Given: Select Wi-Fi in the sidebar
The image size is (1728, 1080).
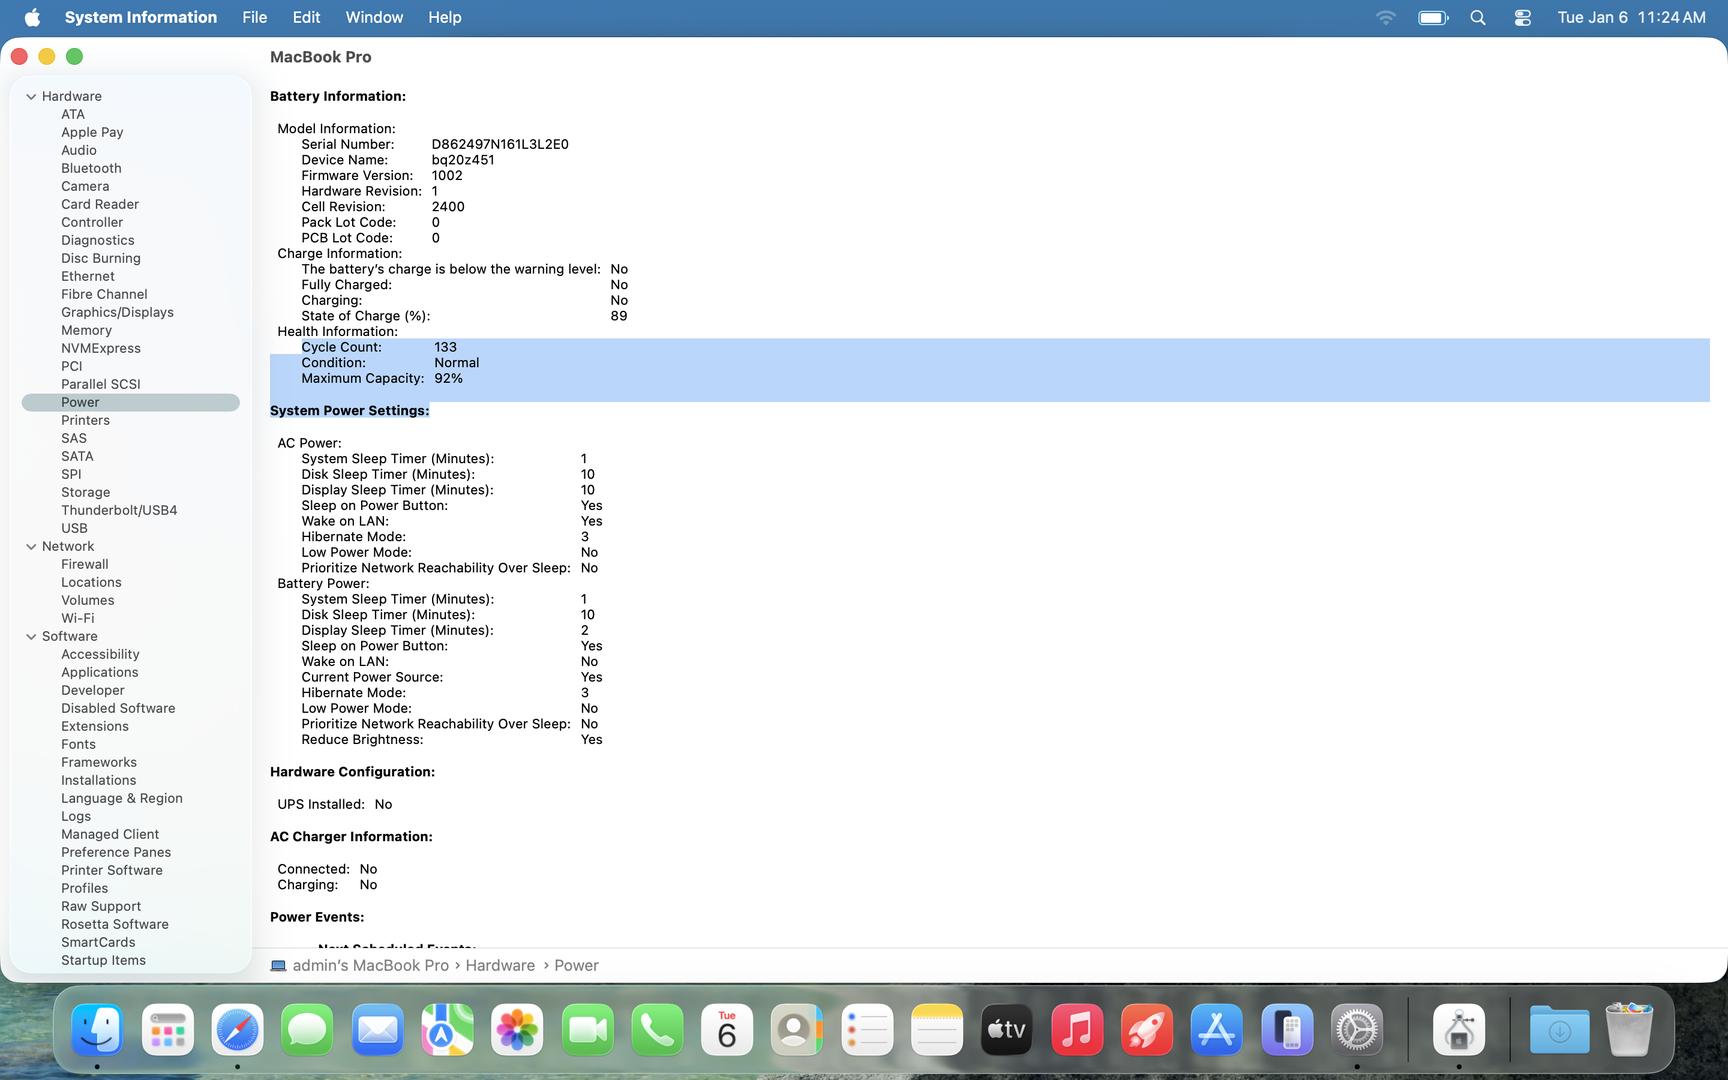Looking at the screenshot, I should pyautogui.click(x=78, y=618).
